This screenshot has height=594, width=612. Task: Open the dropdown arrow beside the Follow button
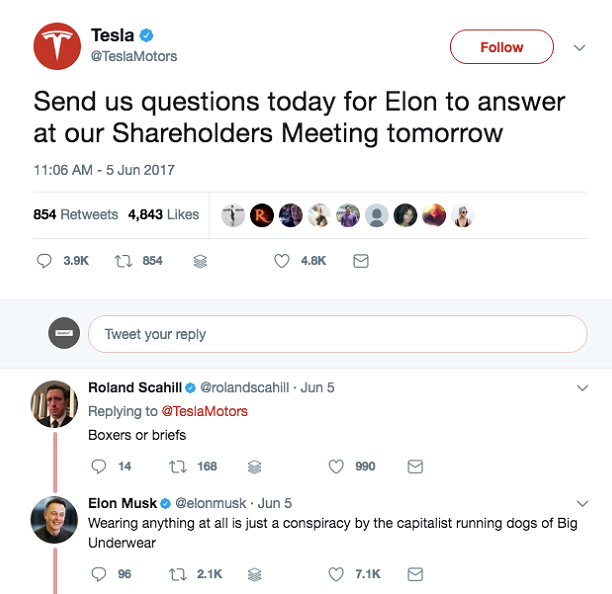pos(579,47)
